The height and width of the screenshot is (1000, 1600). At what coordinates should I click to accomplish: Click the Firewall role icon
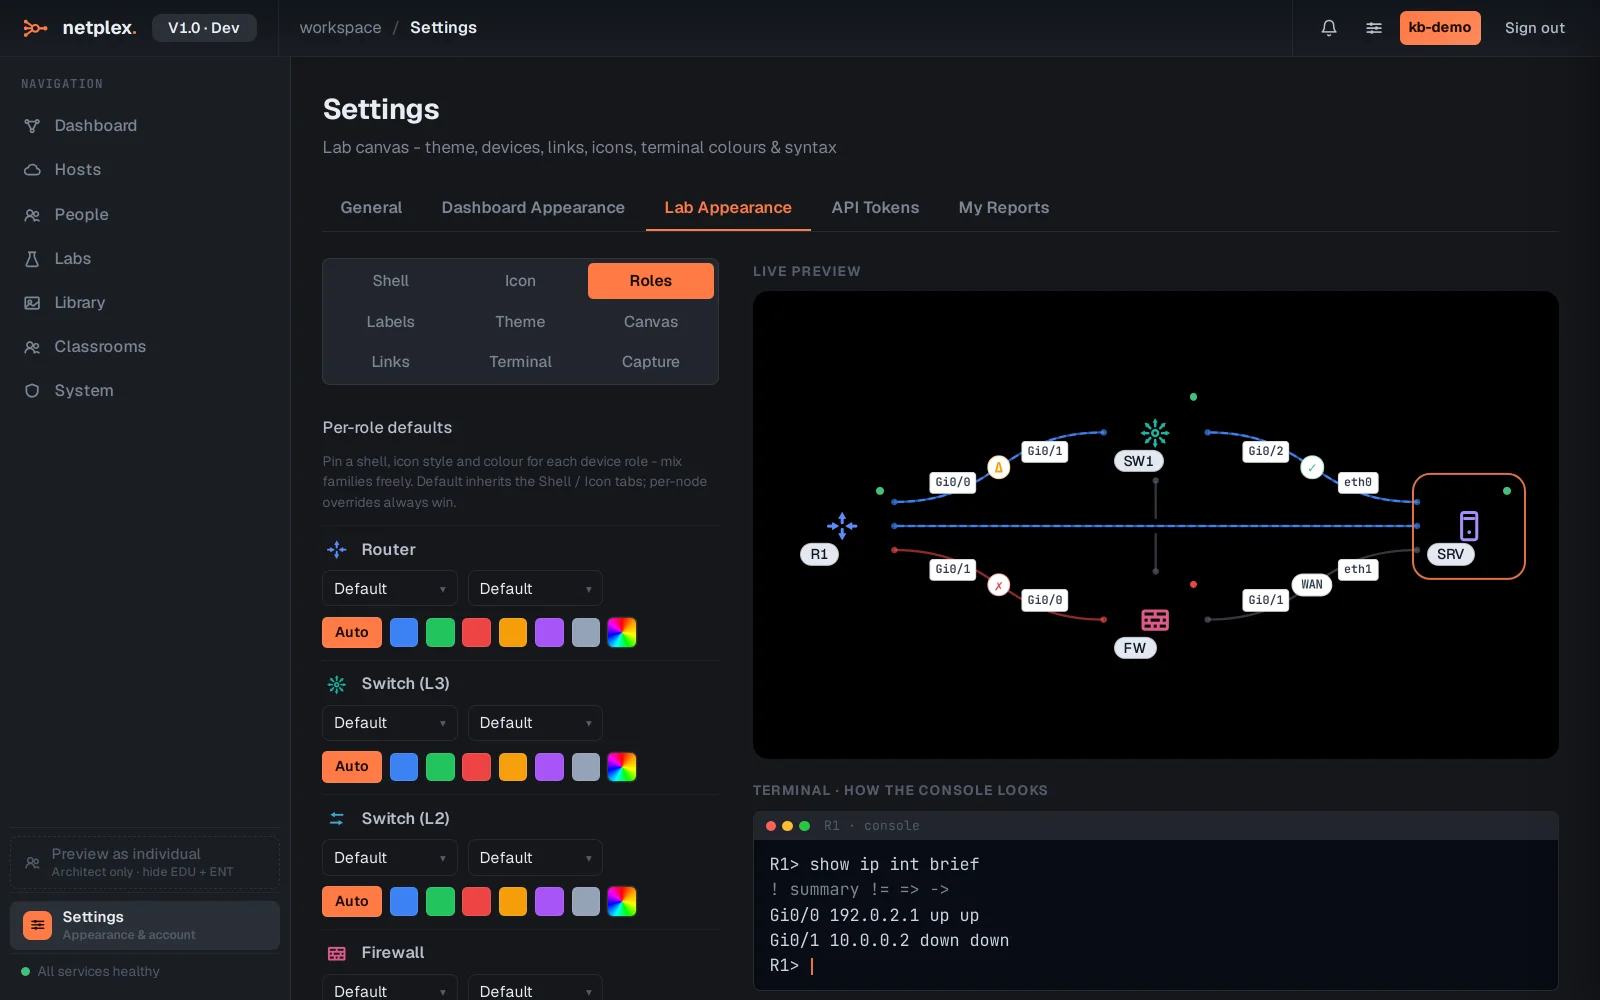[x=337, y=953]
